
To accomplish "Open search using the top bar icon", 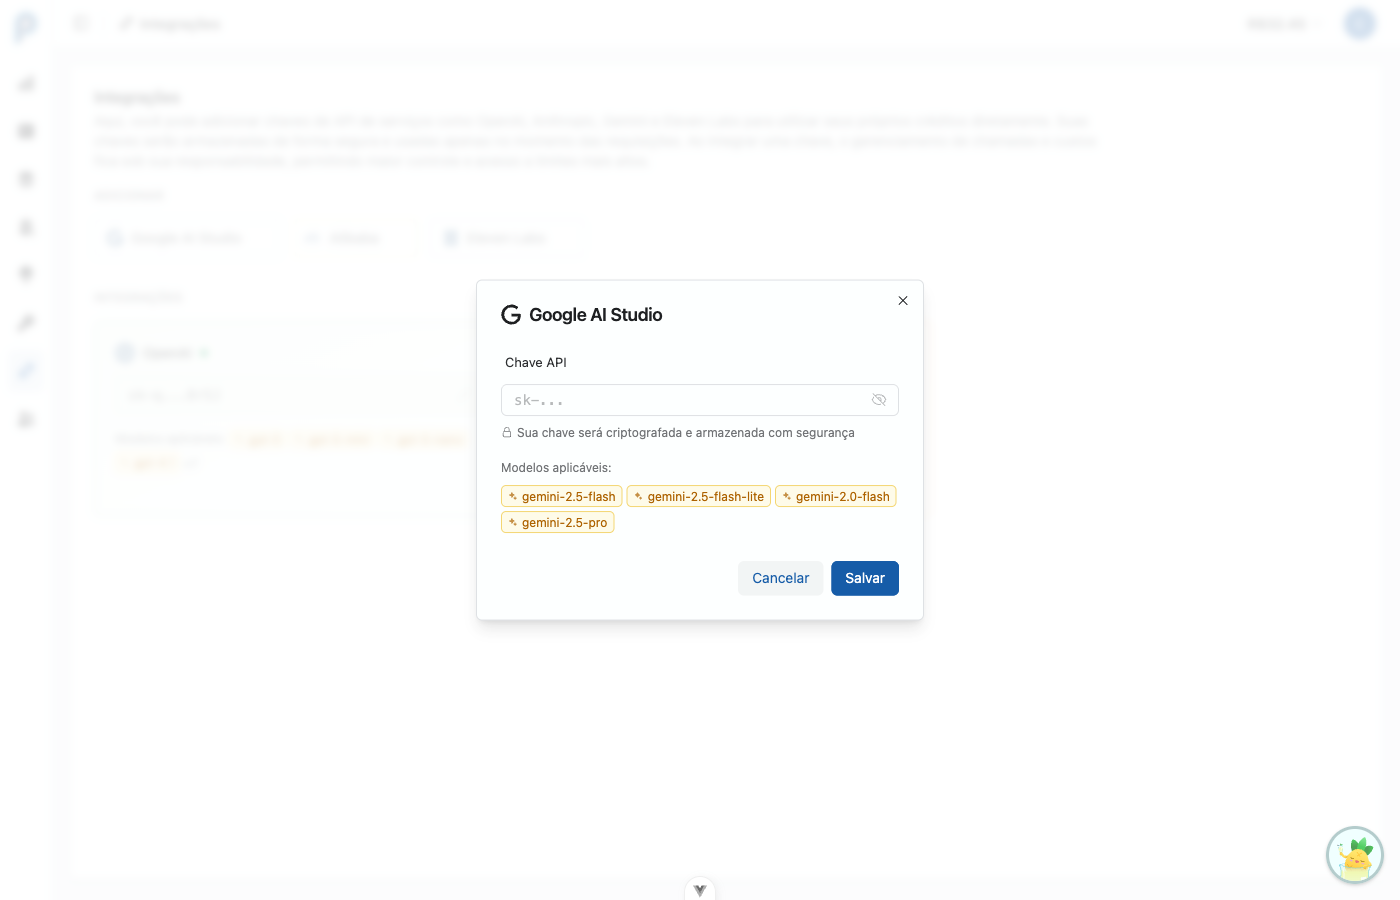I will [80, 23].
